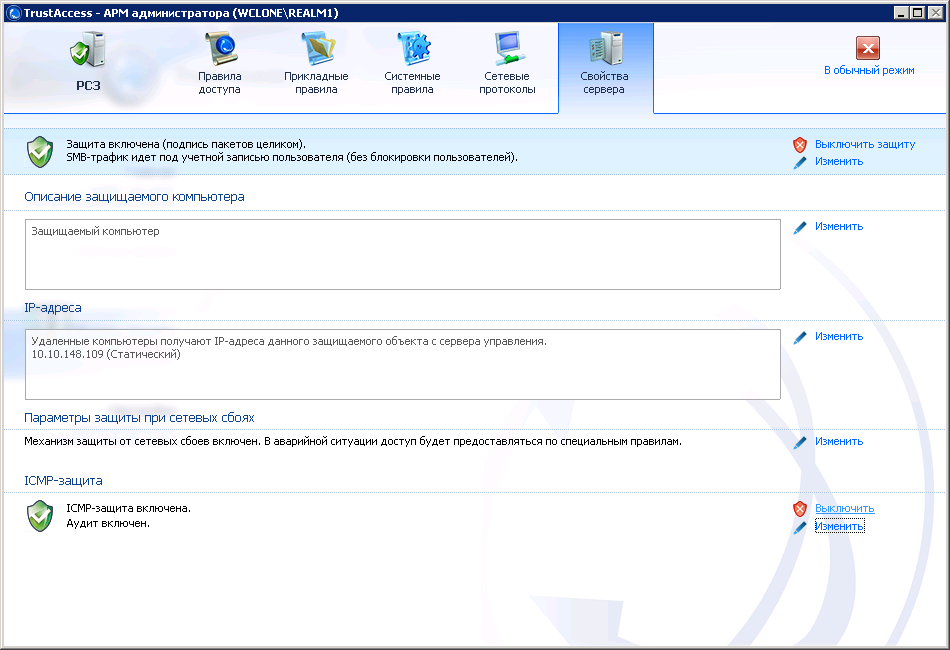Click the Описание защищаемого компьютера heading

[135, 197]
